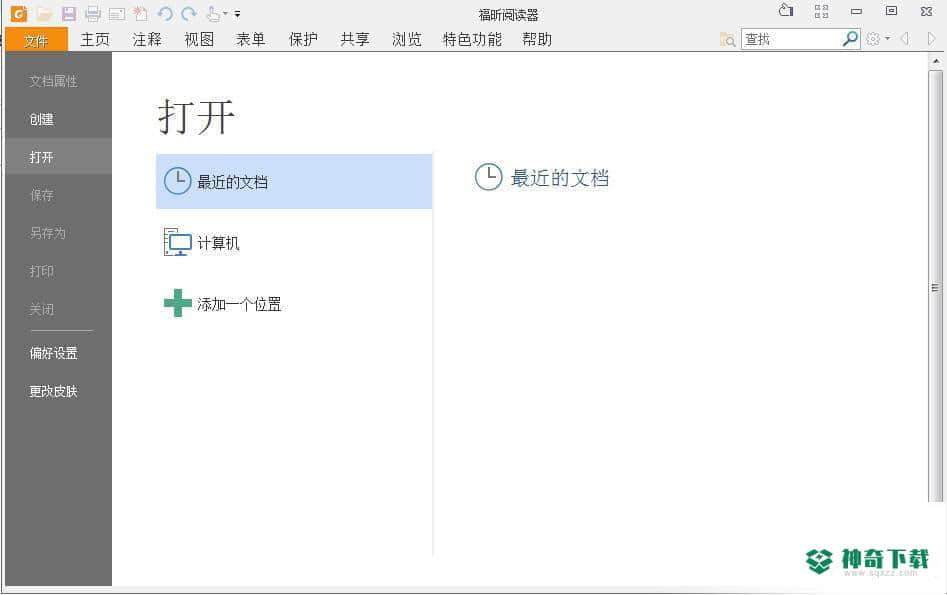This screenshot has width=947, height=595.
Task: Click the new blank document icon
Action: pyautogui.click(x=140, y=13)
